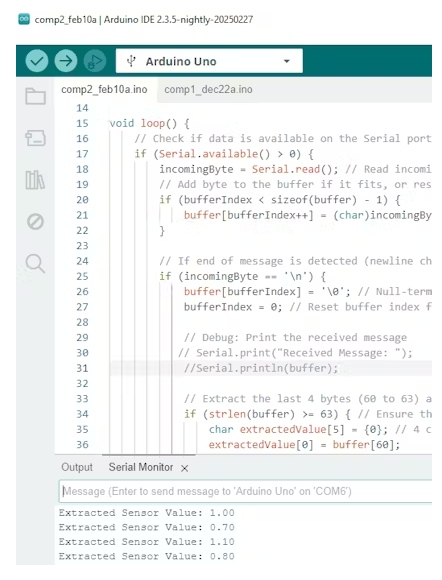Click the Upload arrow button

66,61
